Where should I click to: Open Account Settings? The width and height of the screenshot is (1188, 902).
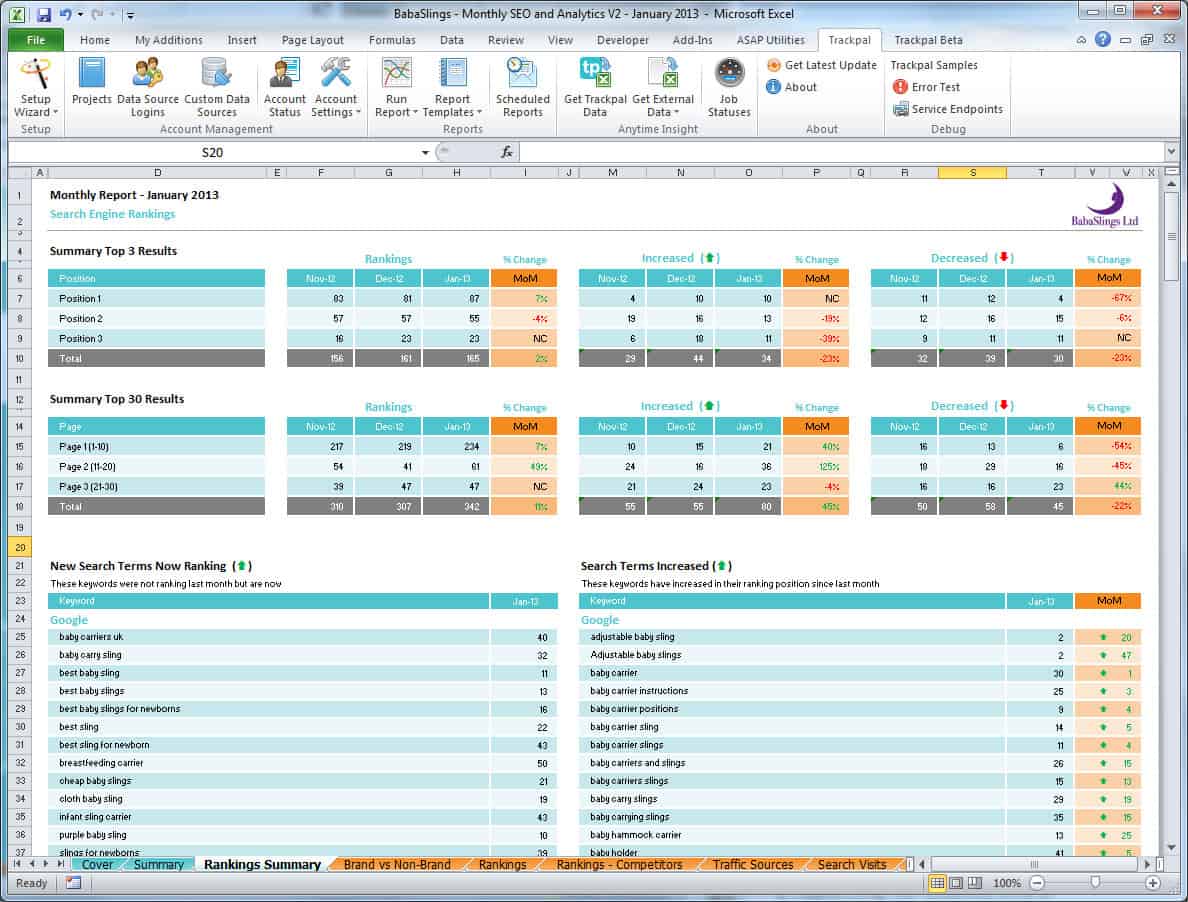[336, 88]
